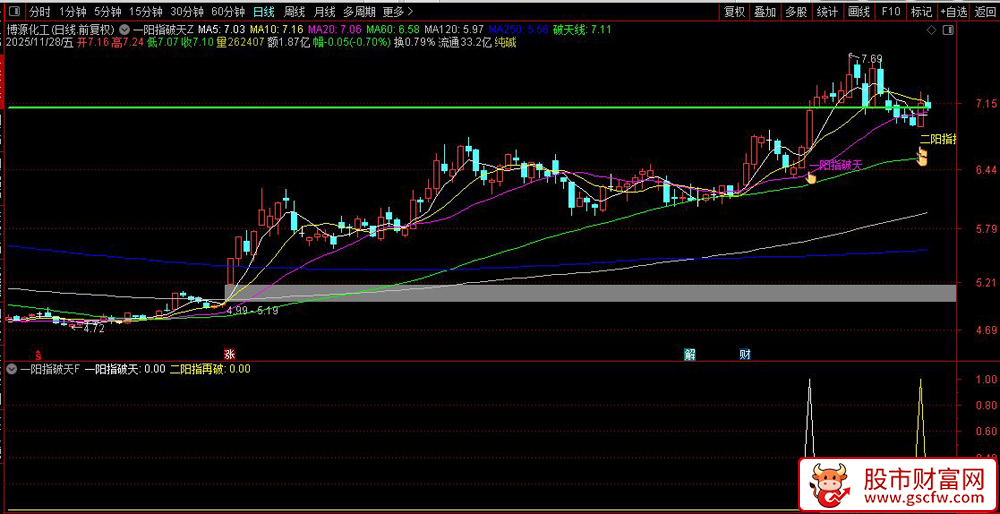Select the 日线 daily chart tab
Viewport: 1000px width, 514px height.
[x=264, y=11]
